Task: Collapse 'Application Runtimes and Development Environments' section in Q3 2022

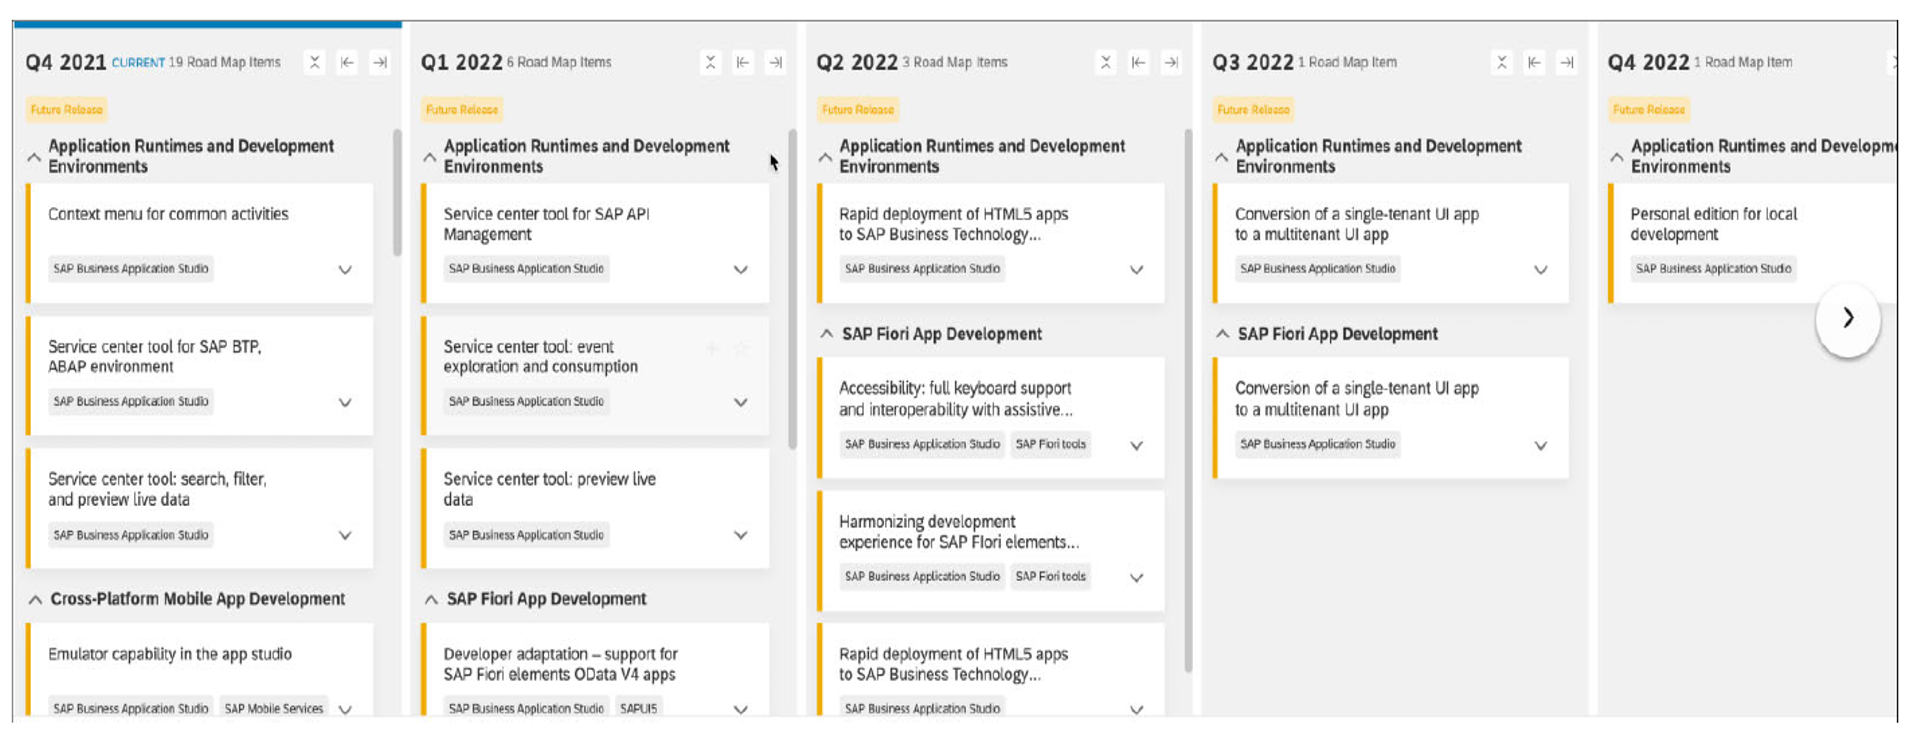Action: pos(1221,157)
